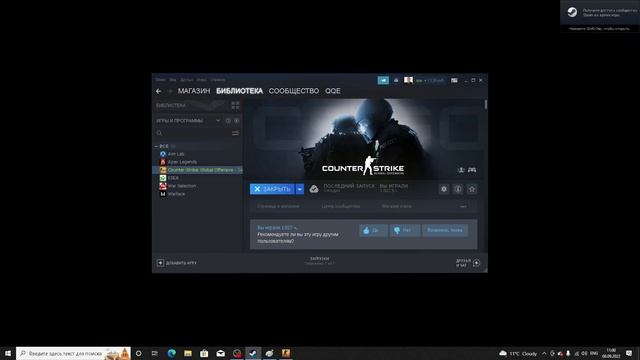Click the game page vertical scrollbar

[x=486, y=104]
